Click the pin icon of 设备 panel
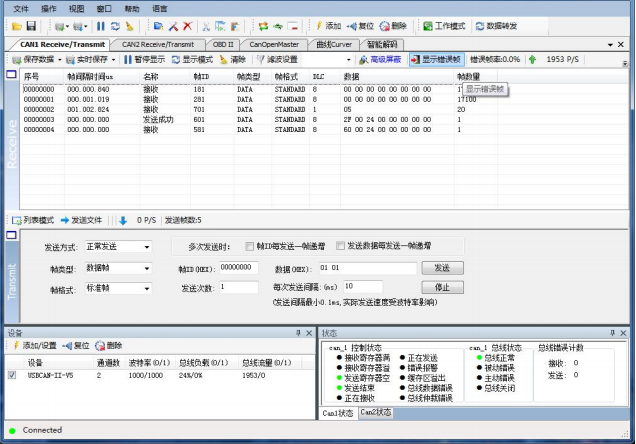636x444 pixels. pyautogui.click(x=298, y=333)
